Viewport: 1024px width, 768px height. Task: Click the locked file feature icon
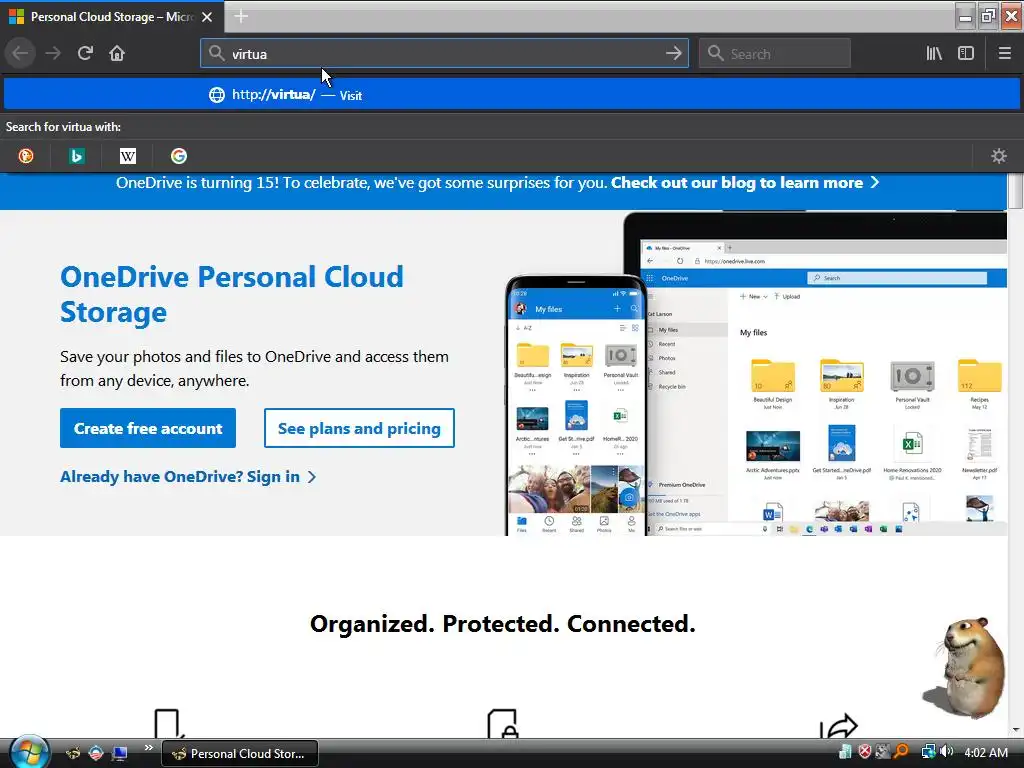click(502, 724)
